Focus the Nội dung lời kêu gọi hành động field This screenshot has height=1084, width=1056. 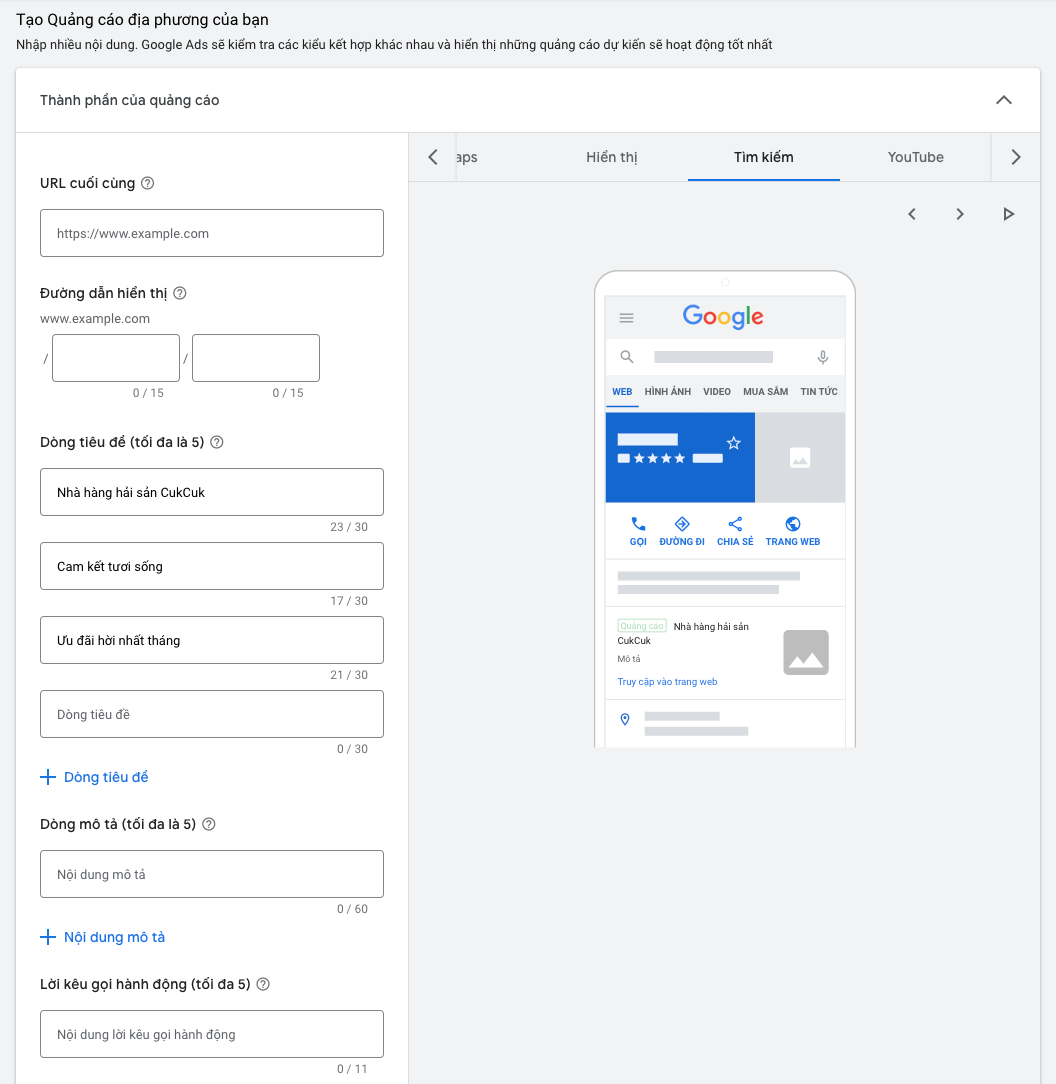pos(212,1034)
